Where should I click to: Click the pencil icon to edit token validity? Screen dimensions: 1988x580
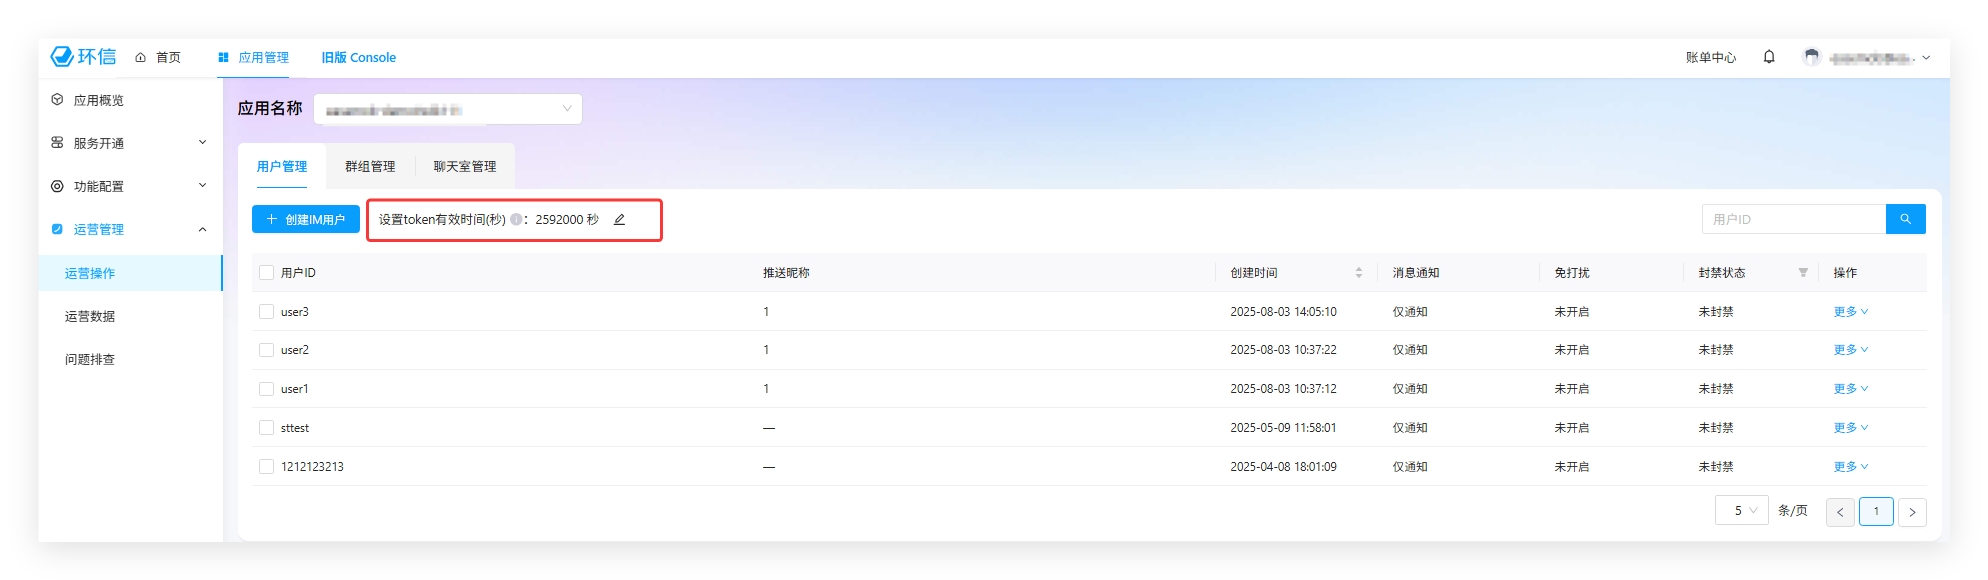(x=619, y=220)
